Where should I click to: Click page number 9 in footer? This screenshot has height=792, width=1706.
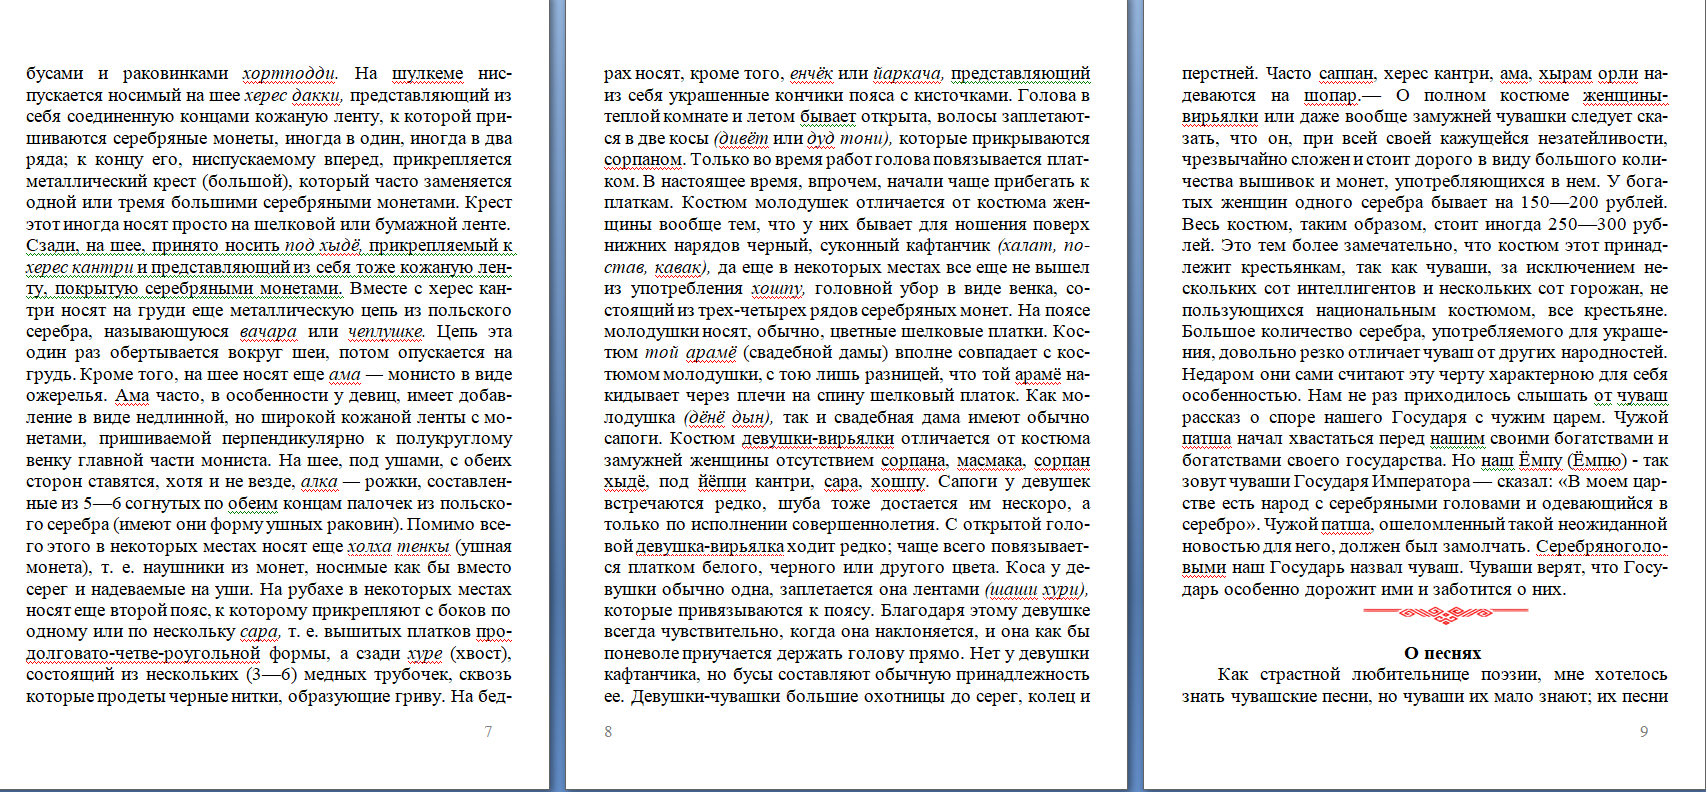[1644, 732]
